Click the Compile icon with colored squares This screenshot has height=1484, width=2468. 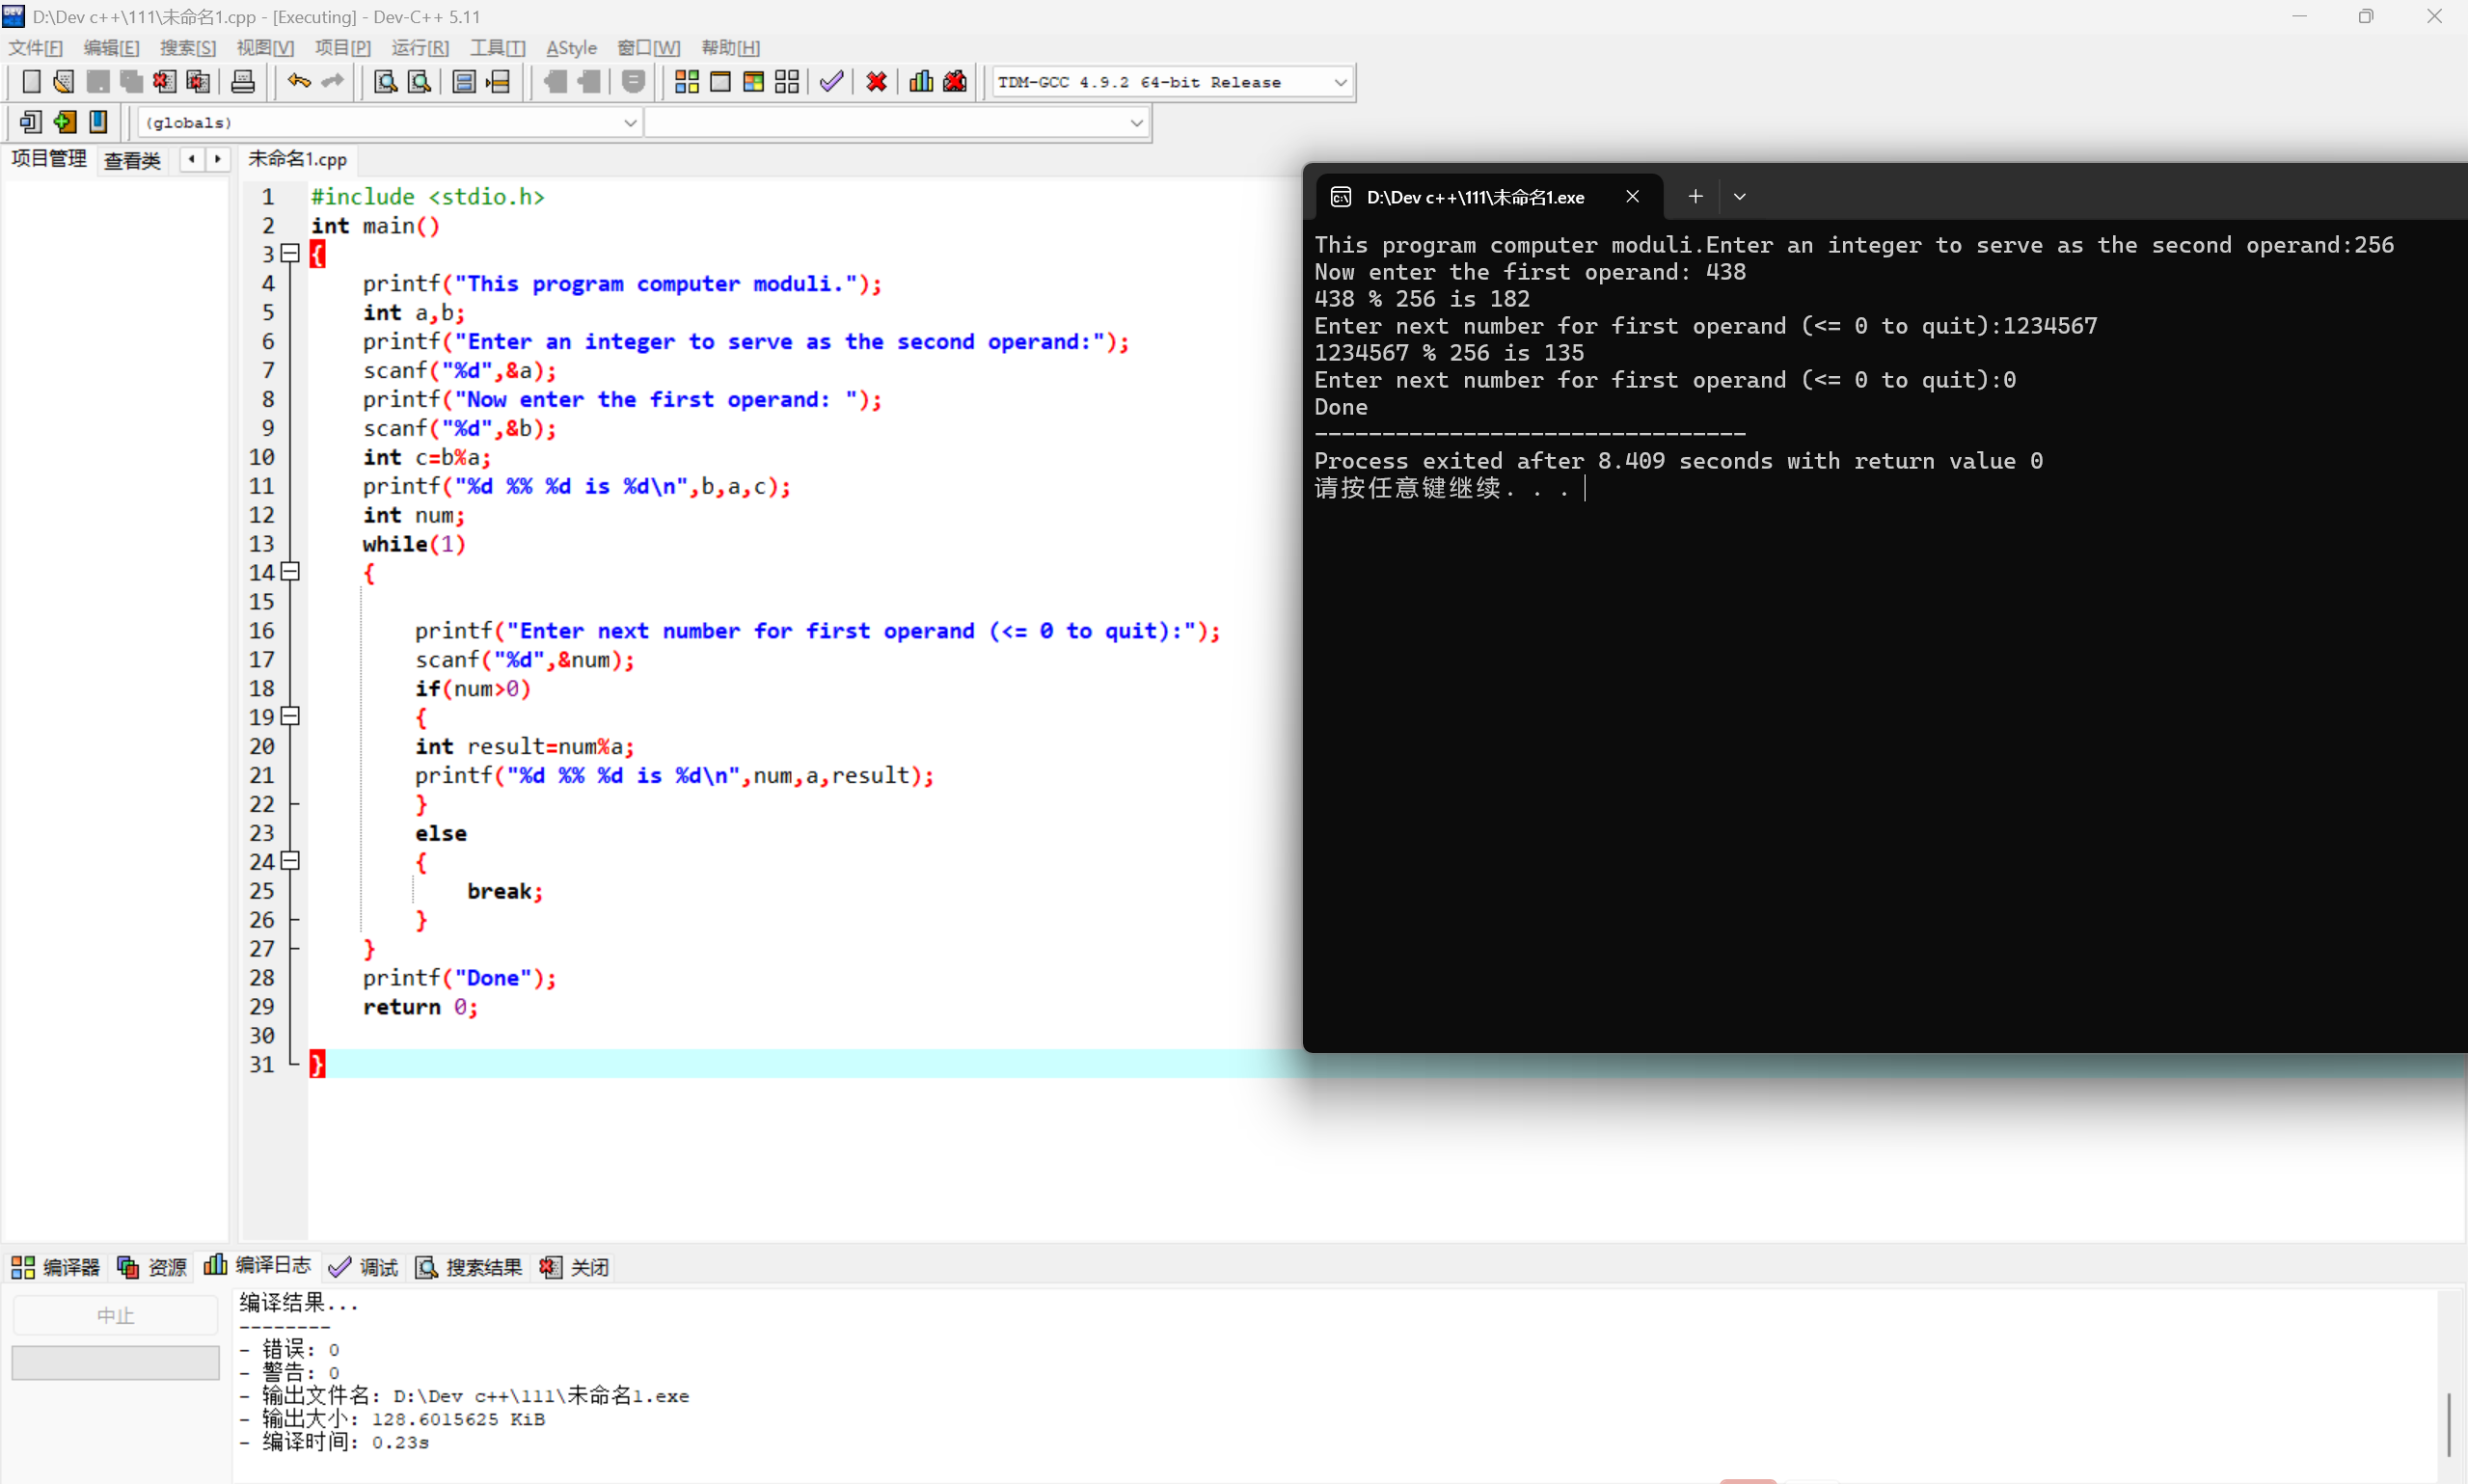(686, 82)
